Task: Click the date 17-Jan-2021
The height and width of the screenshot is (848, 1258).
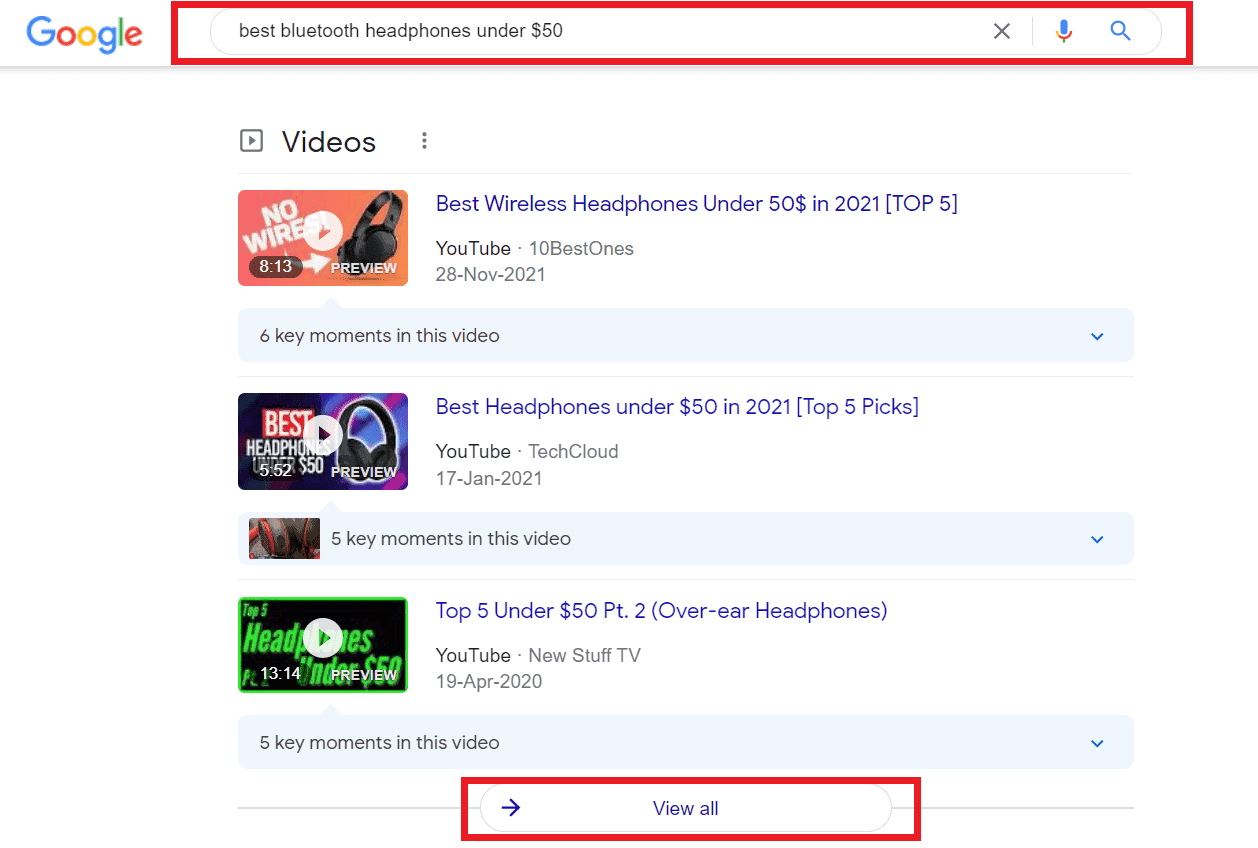Action: pos(489,478)
